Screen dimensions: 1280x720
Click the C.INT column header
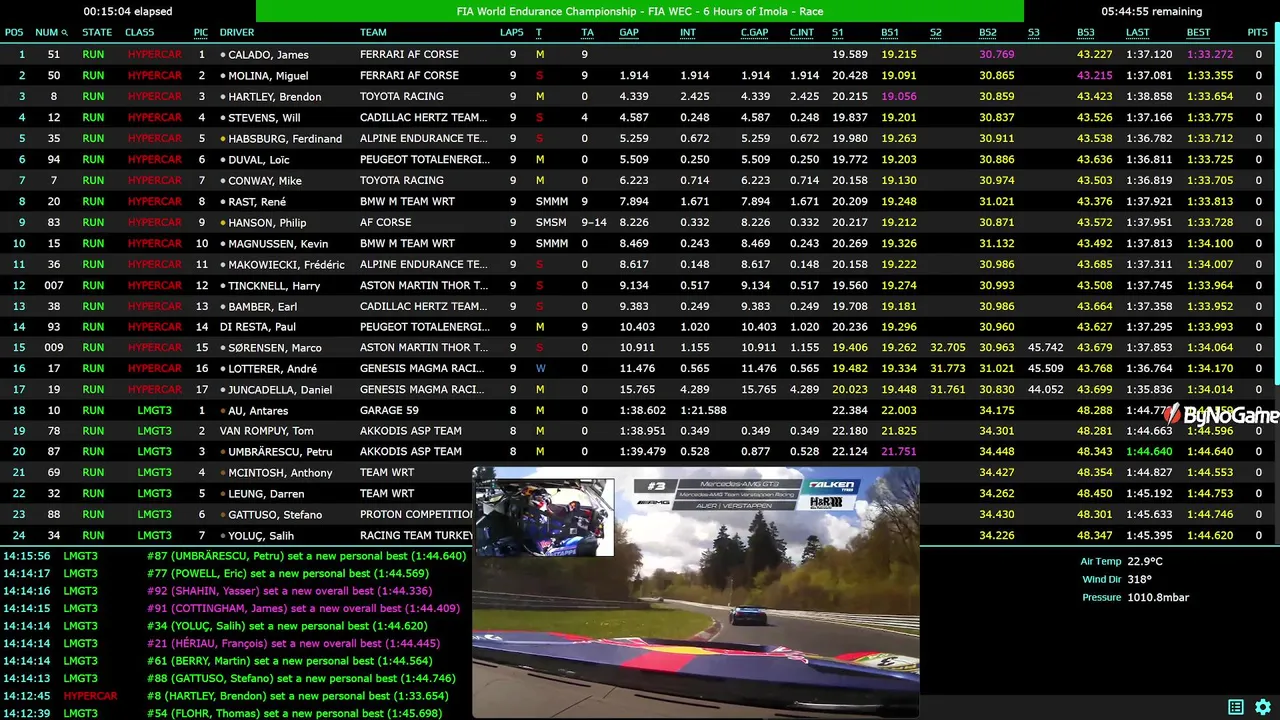tap(802, 33)
